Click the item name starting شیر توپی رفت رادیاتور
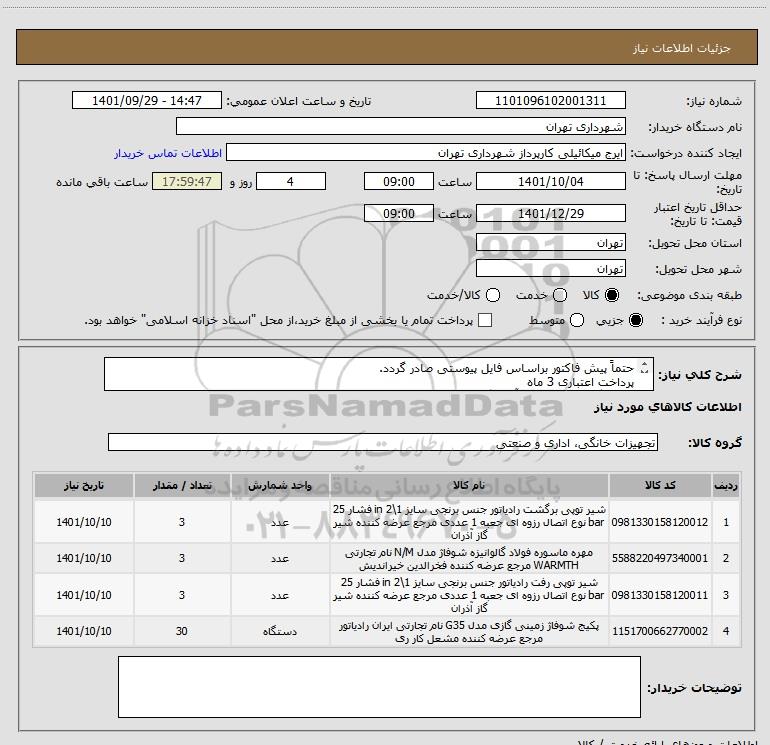Screen dimensions: 770x745 click(469, 595)
